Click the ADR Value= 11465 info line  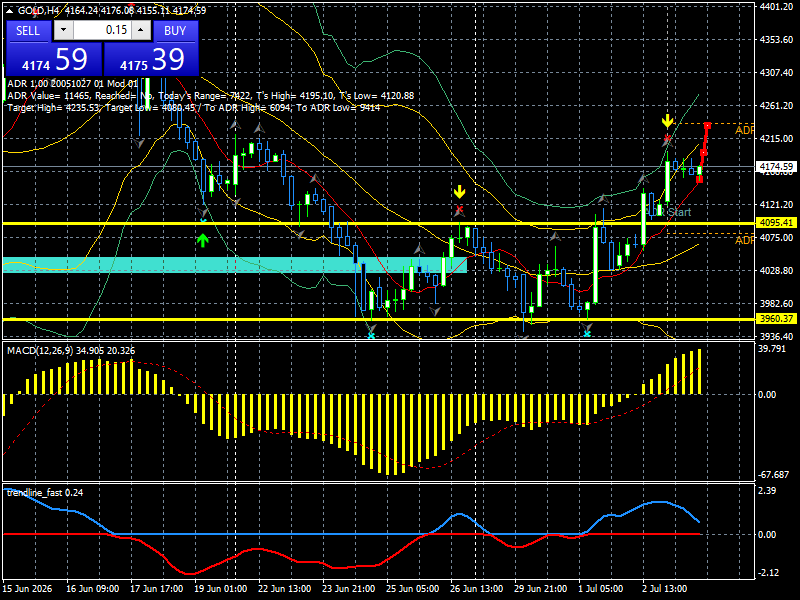(210, 96)
